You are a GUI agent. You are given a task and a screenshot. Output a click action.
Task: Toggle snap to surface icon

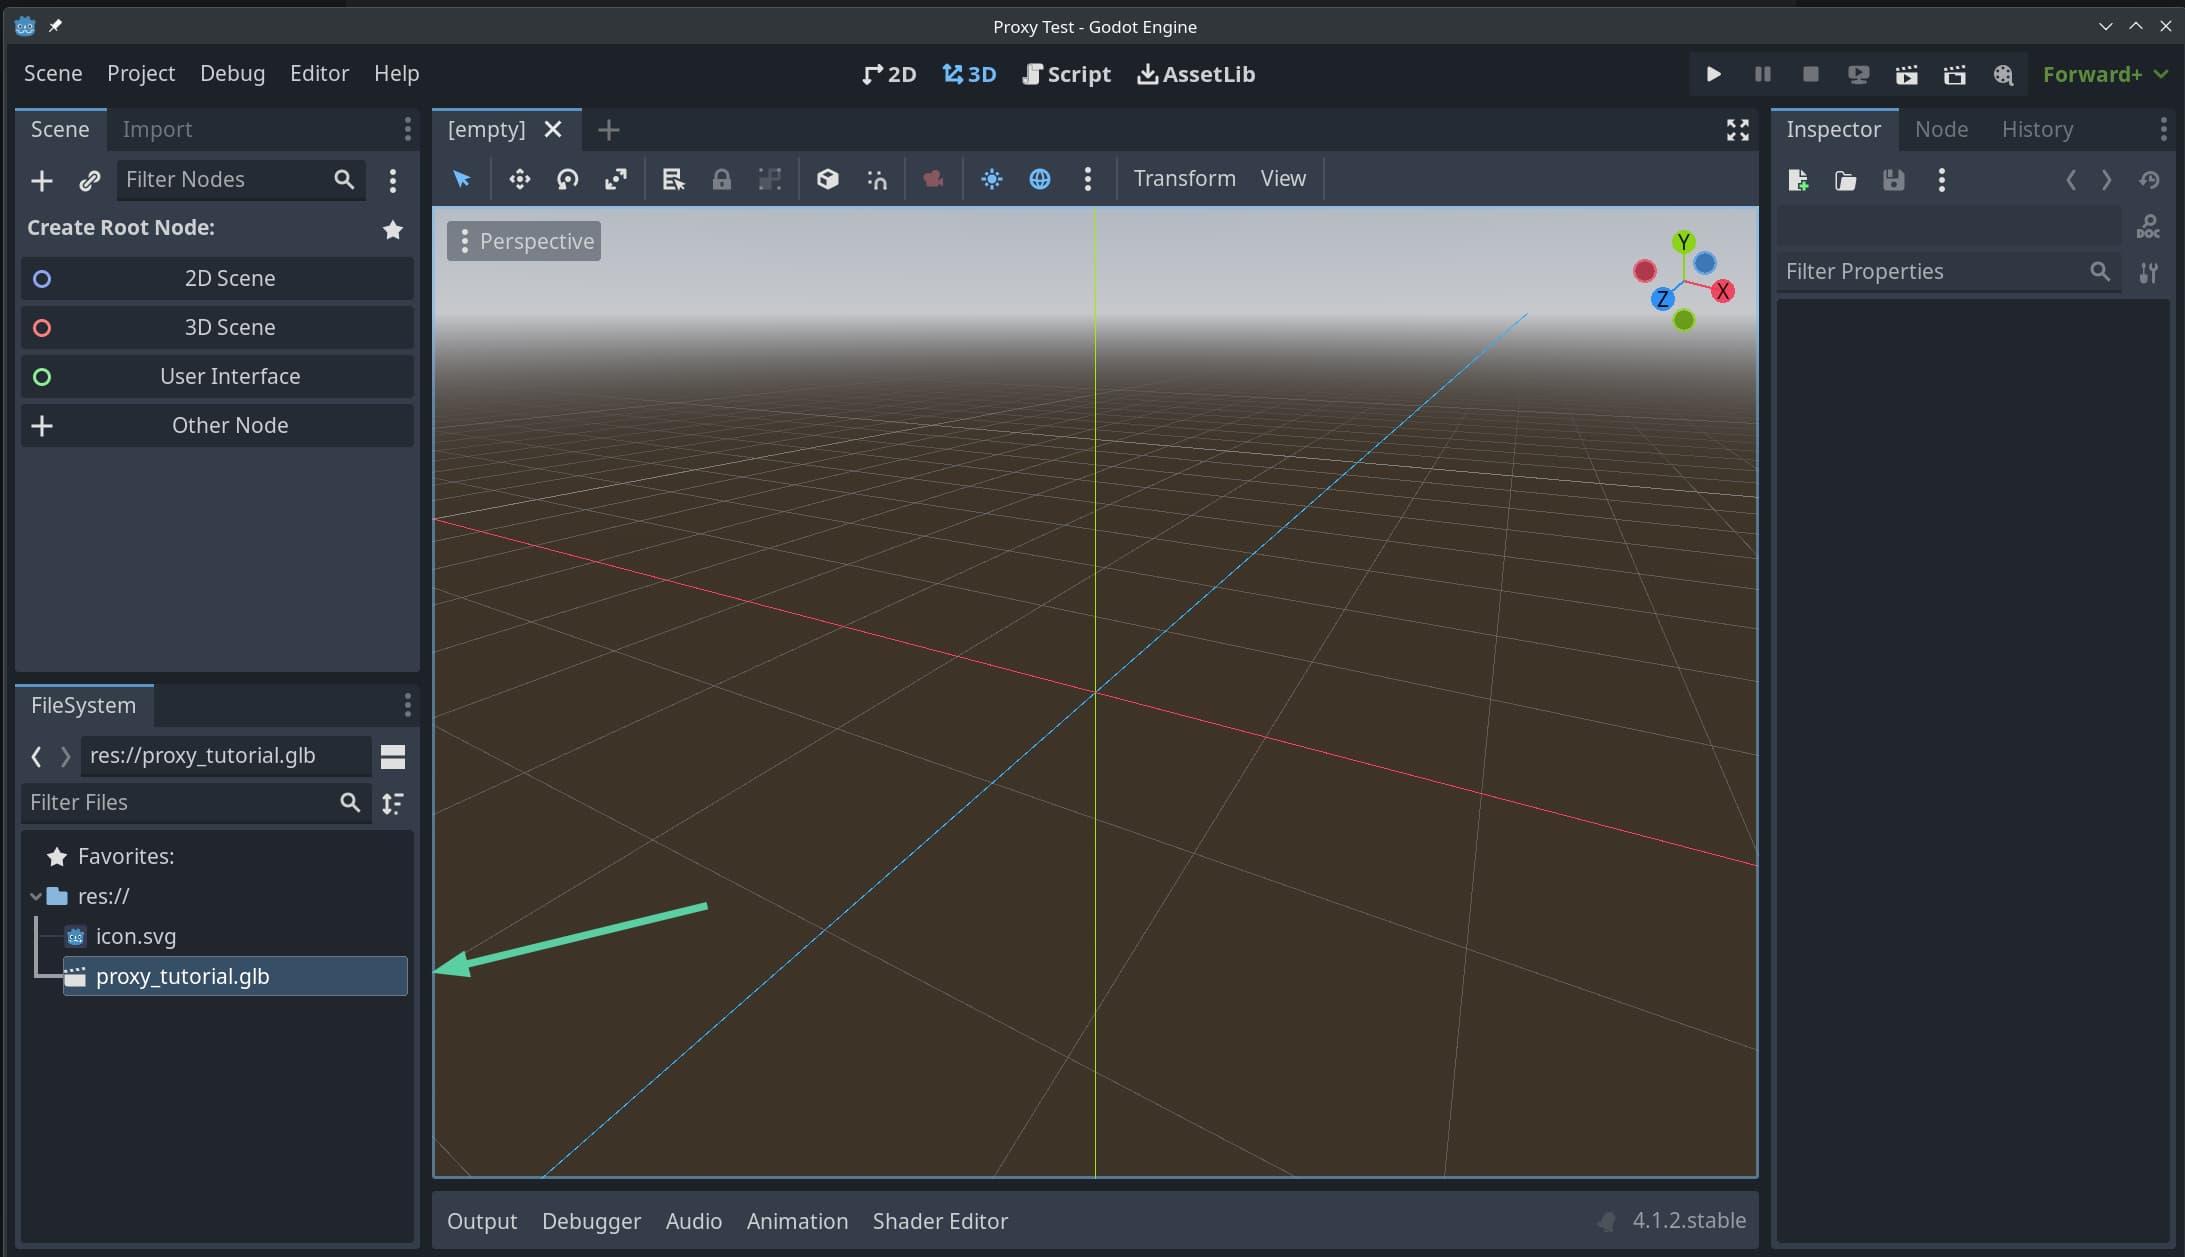876,178
